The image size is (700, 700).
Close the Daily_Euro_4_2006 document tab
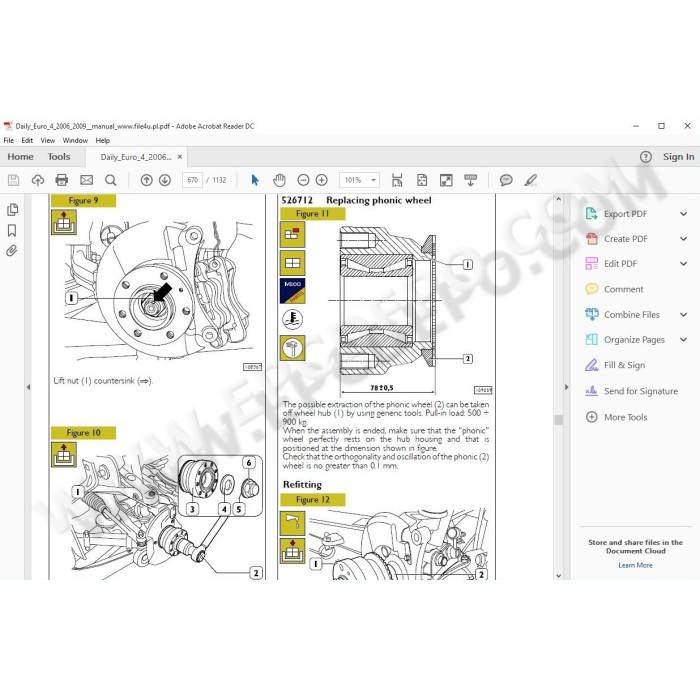click(x=179, y=157)
